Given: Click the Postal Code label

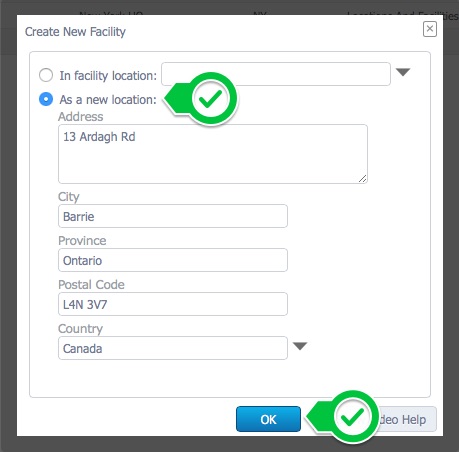Looking at the screenshot, I should point(91,284).
